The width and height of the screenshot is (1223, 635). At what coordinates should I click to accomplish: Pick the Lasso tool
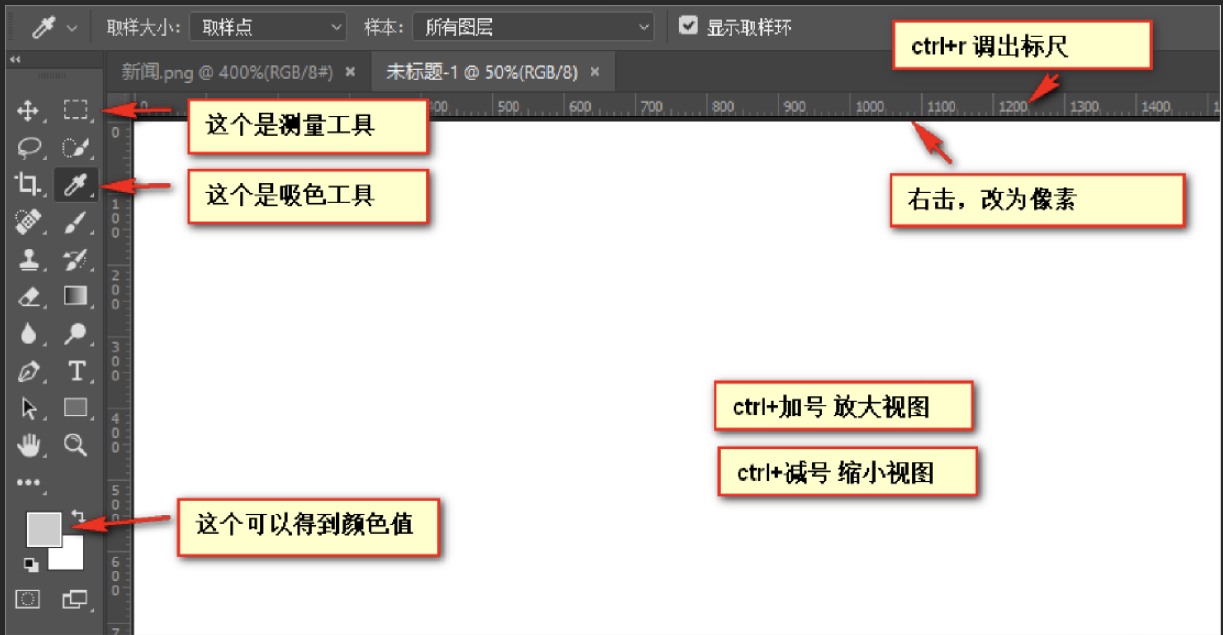click(29, 147)
